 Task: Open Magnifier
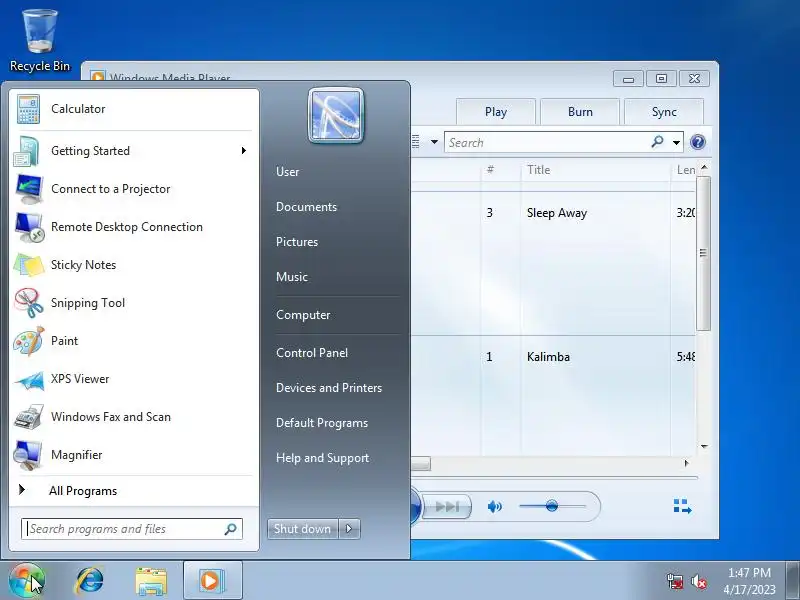tap(134, 455)
